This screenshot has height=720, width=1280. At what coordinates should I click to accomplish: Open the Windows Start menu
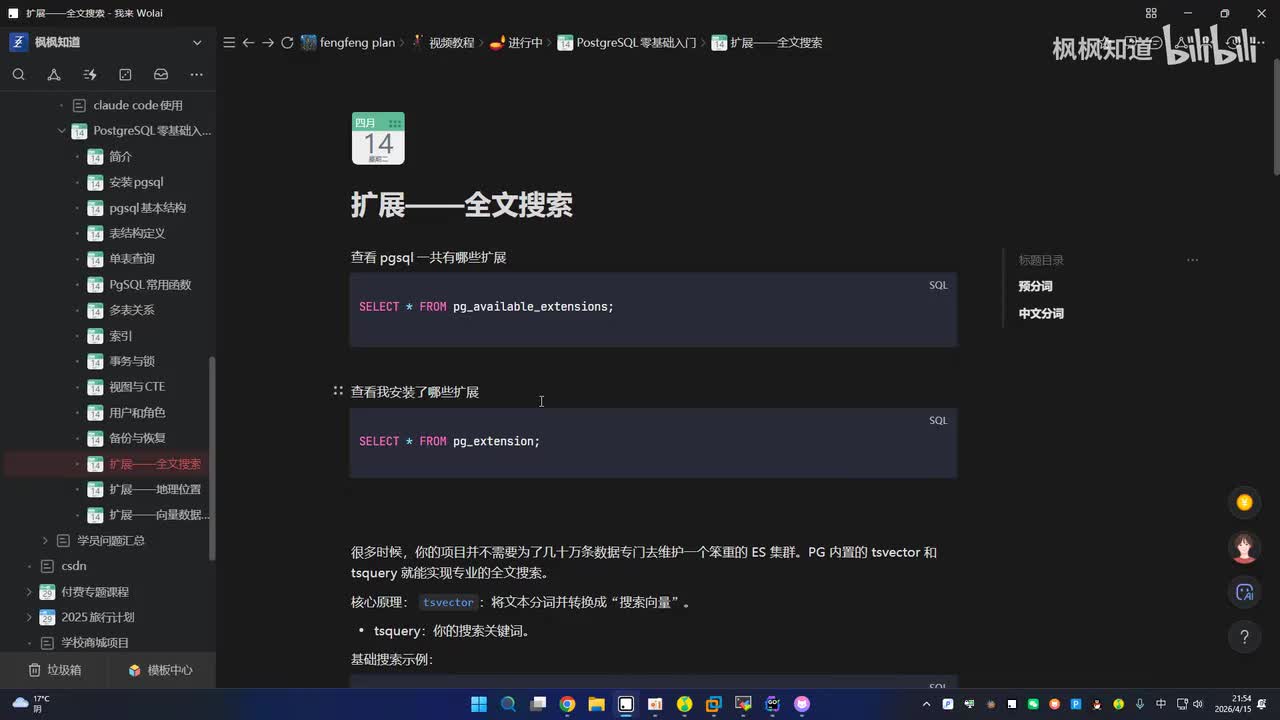pyautogui.click(x=479, y=704)
